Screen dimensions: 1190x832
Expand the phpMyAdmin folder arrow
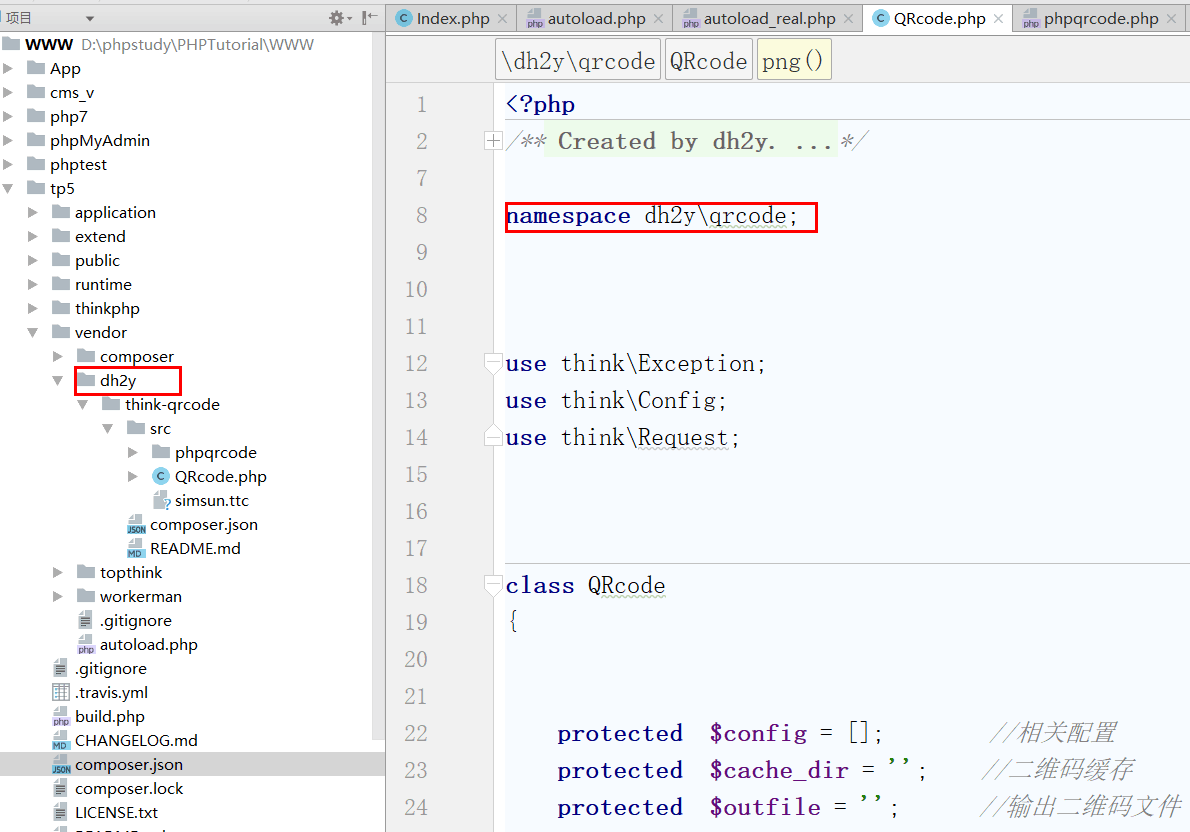point(8,140)
